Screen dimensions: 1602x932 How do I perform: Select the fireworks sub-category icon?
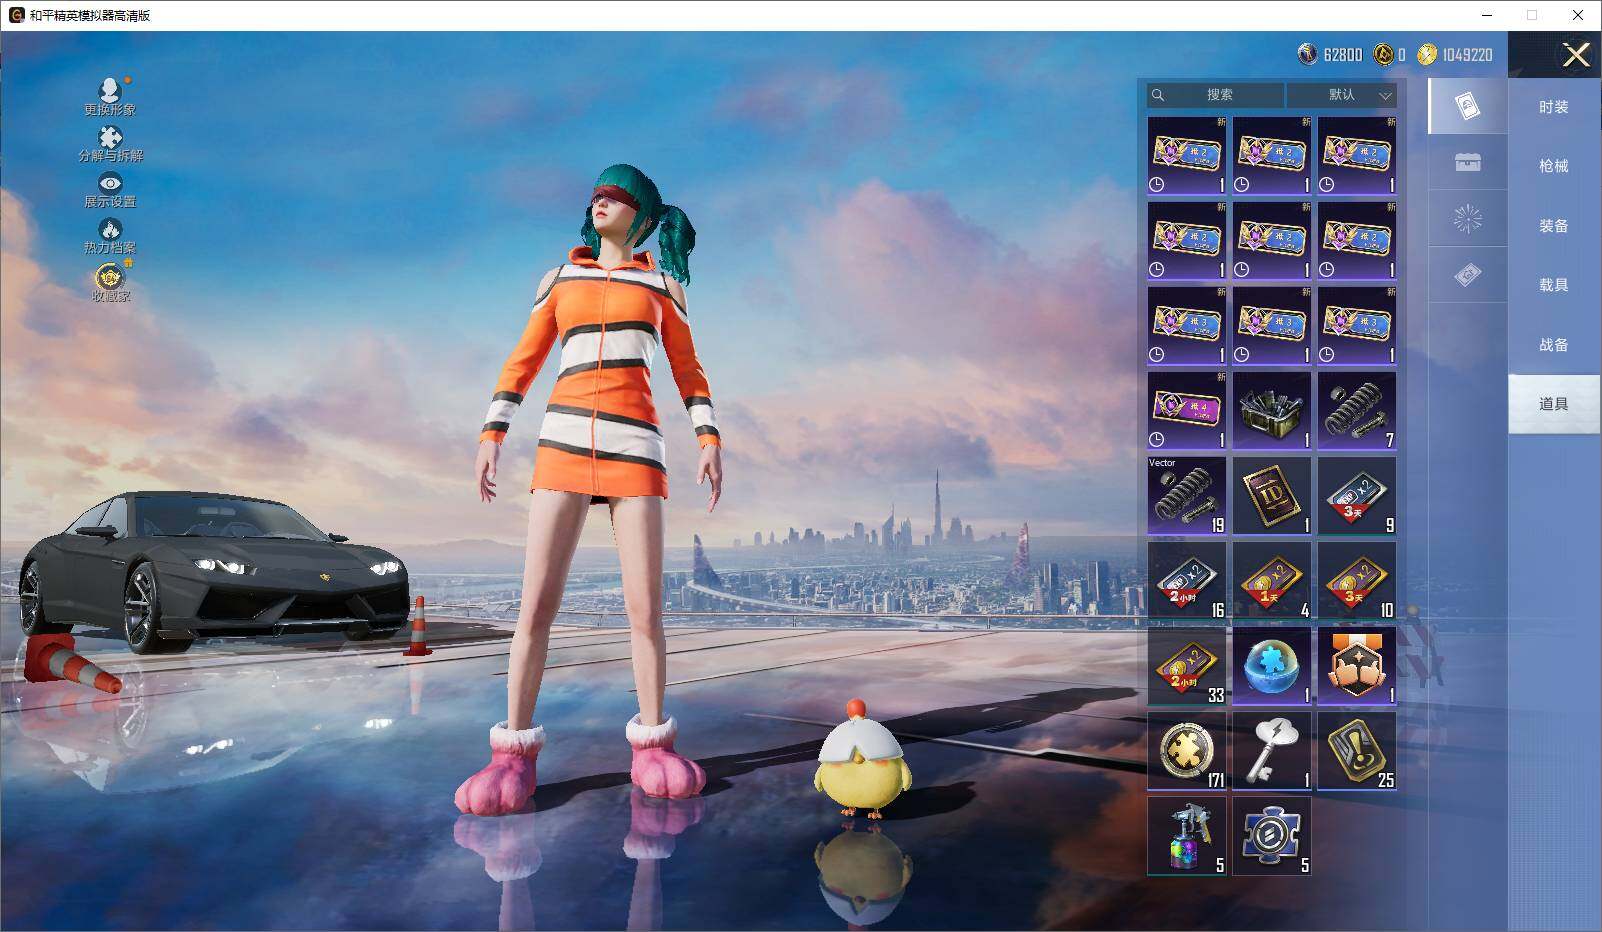[x=1467, y=219]
